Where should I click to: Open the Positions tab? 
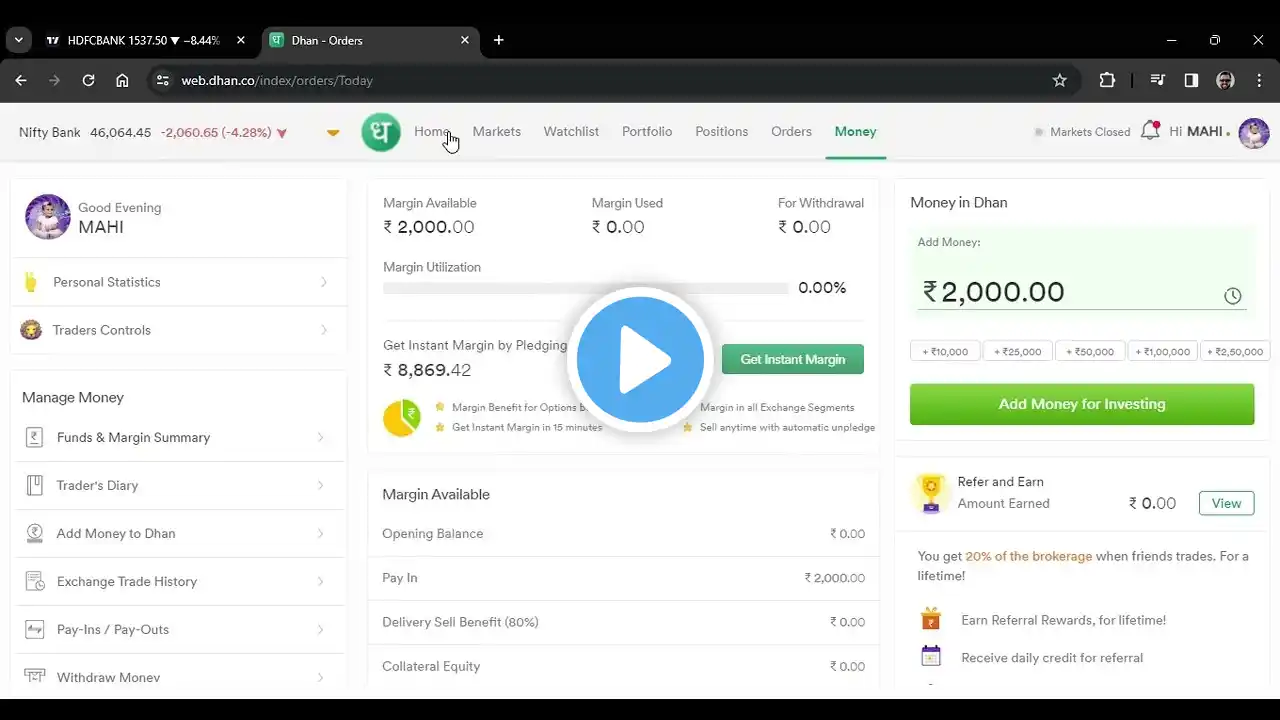point(722,131)
